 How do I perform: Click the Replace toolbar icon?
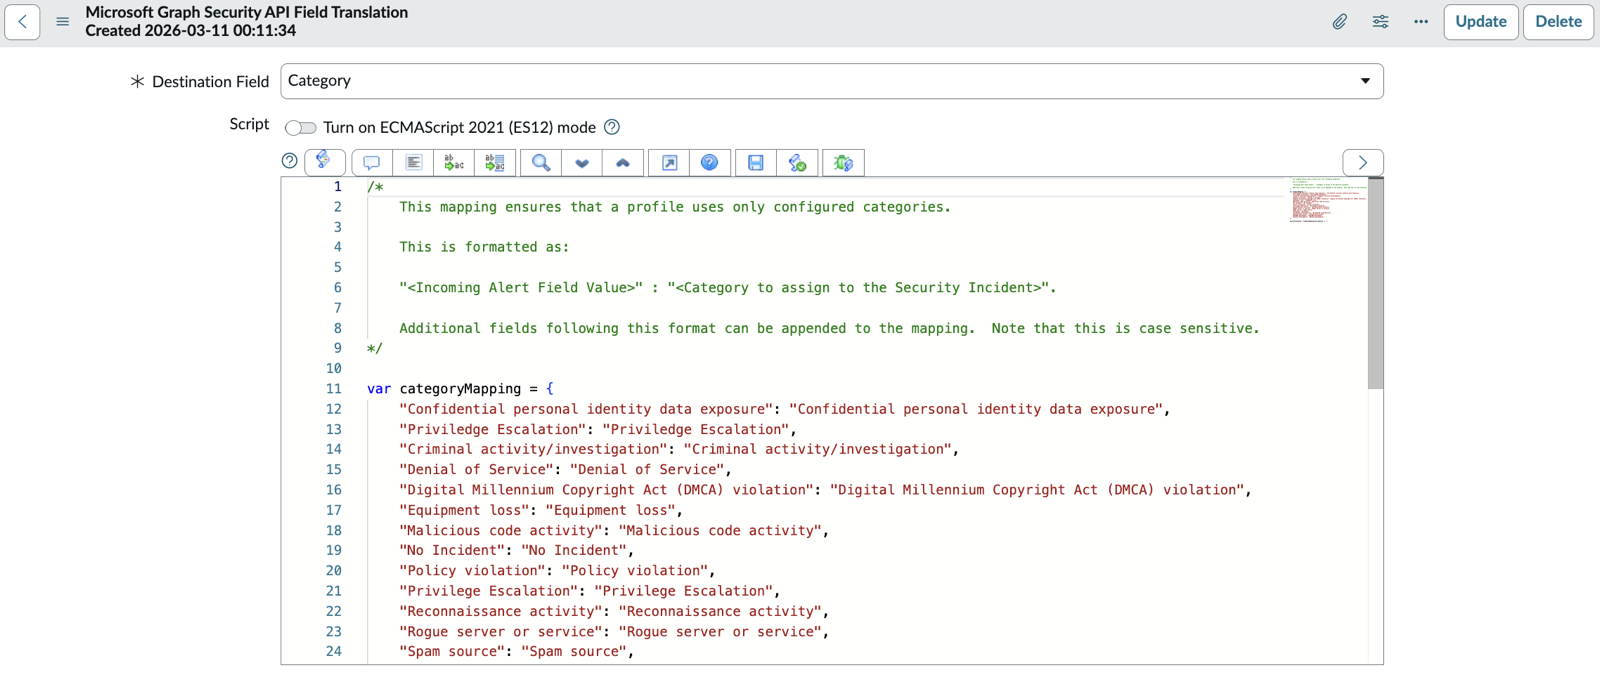(x=454, y=163)
